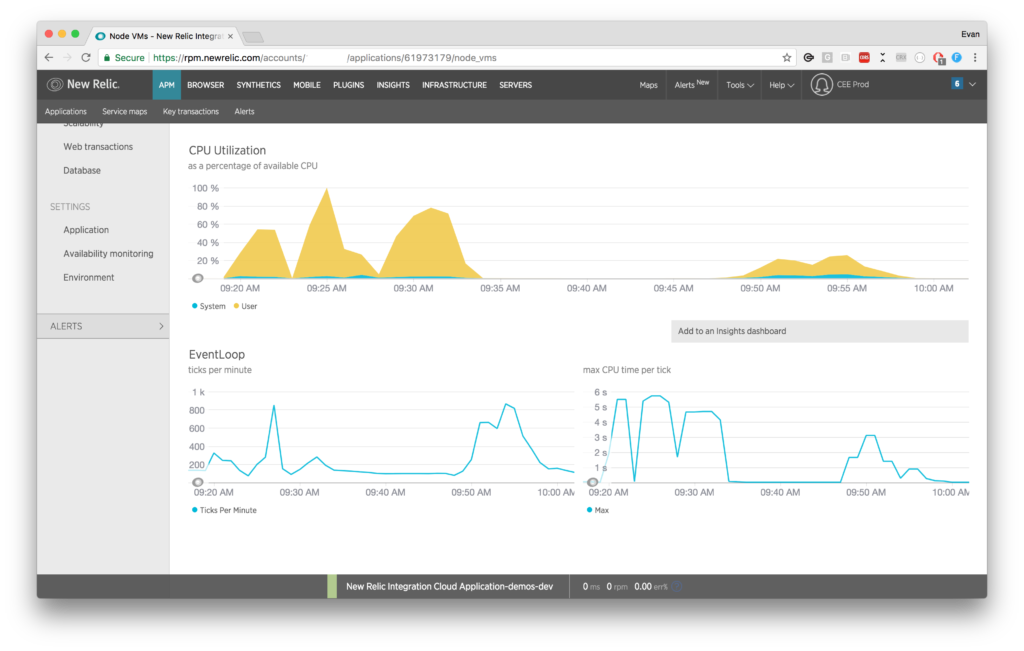This screenshot has height=651, width=1024.
Task: Toggle the Ticks Per Minute legend item
Action: click(x=227, y=510)
